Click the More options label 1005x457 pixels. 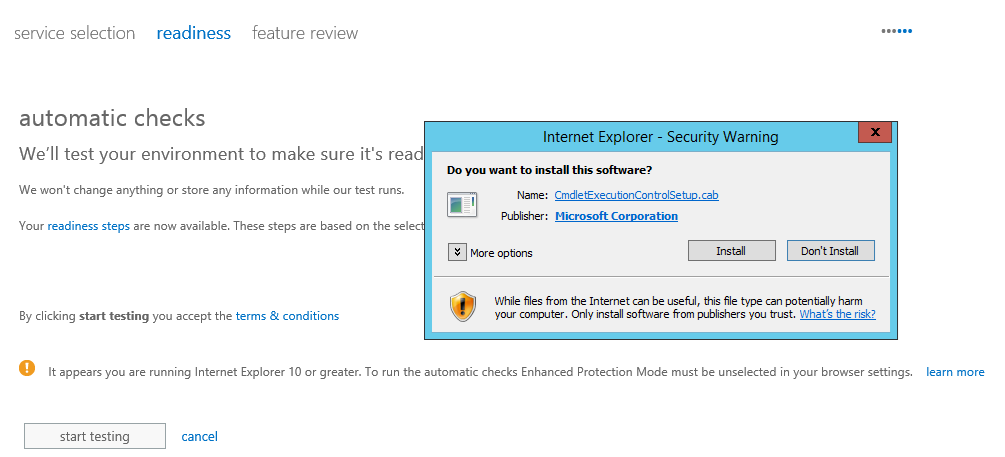pyautogui.click(x=501, y=253)
